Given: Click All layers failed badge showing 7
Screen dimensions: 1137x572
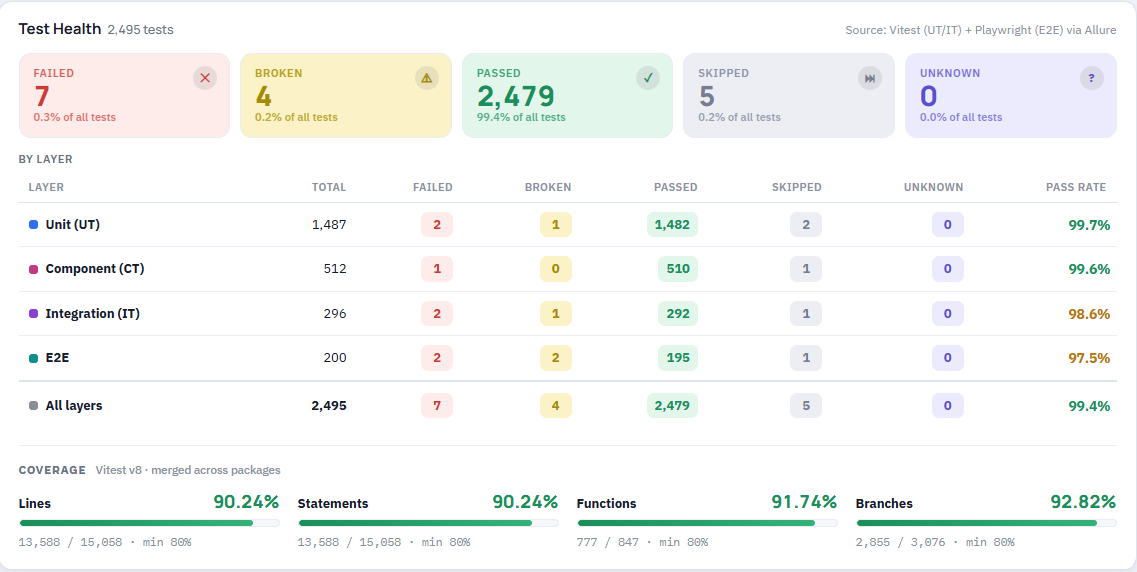Looking at the screenshot, I should pos(437,406).
